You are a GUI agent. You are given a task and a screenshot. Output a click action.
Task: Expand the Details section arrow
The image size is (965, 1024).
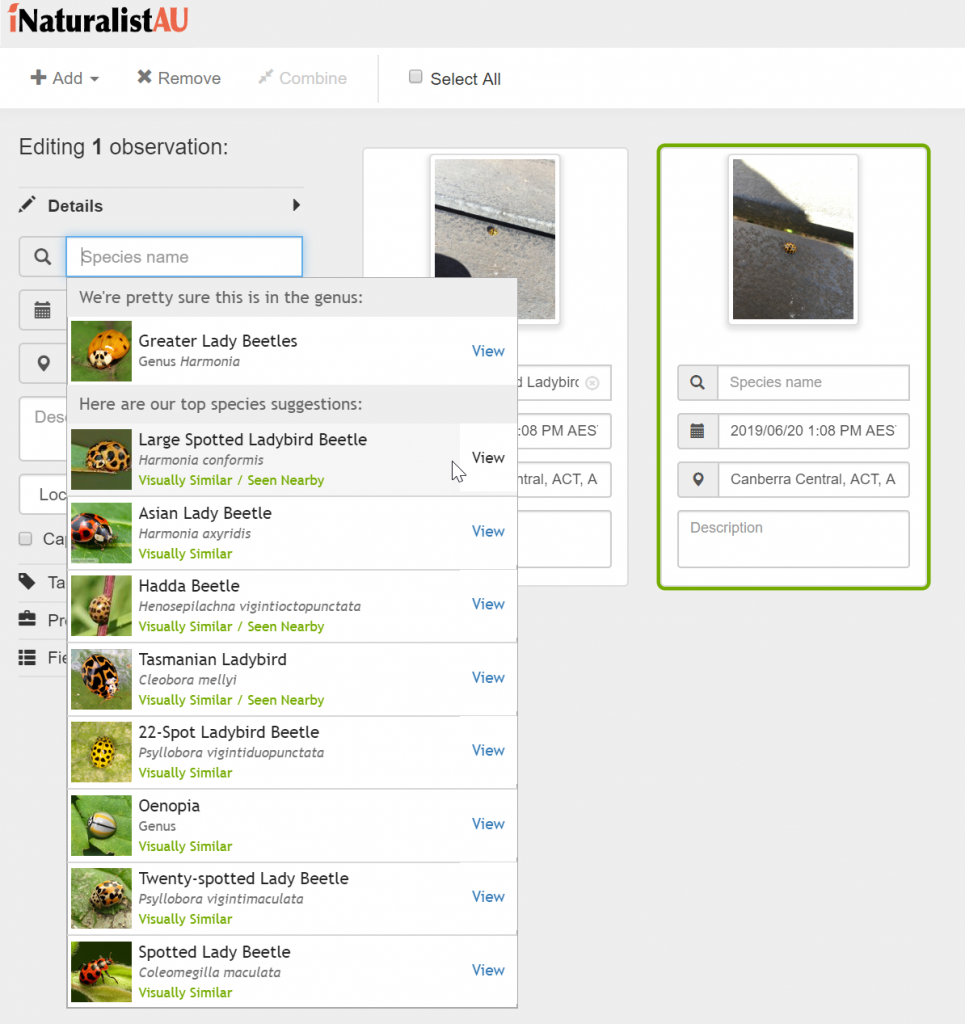(296, 205)
